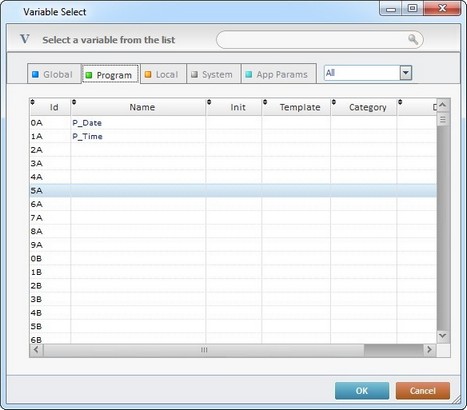Click the vertical scrollbar down arrow
The width and height of the screenshot is (467, 410).
443,335
